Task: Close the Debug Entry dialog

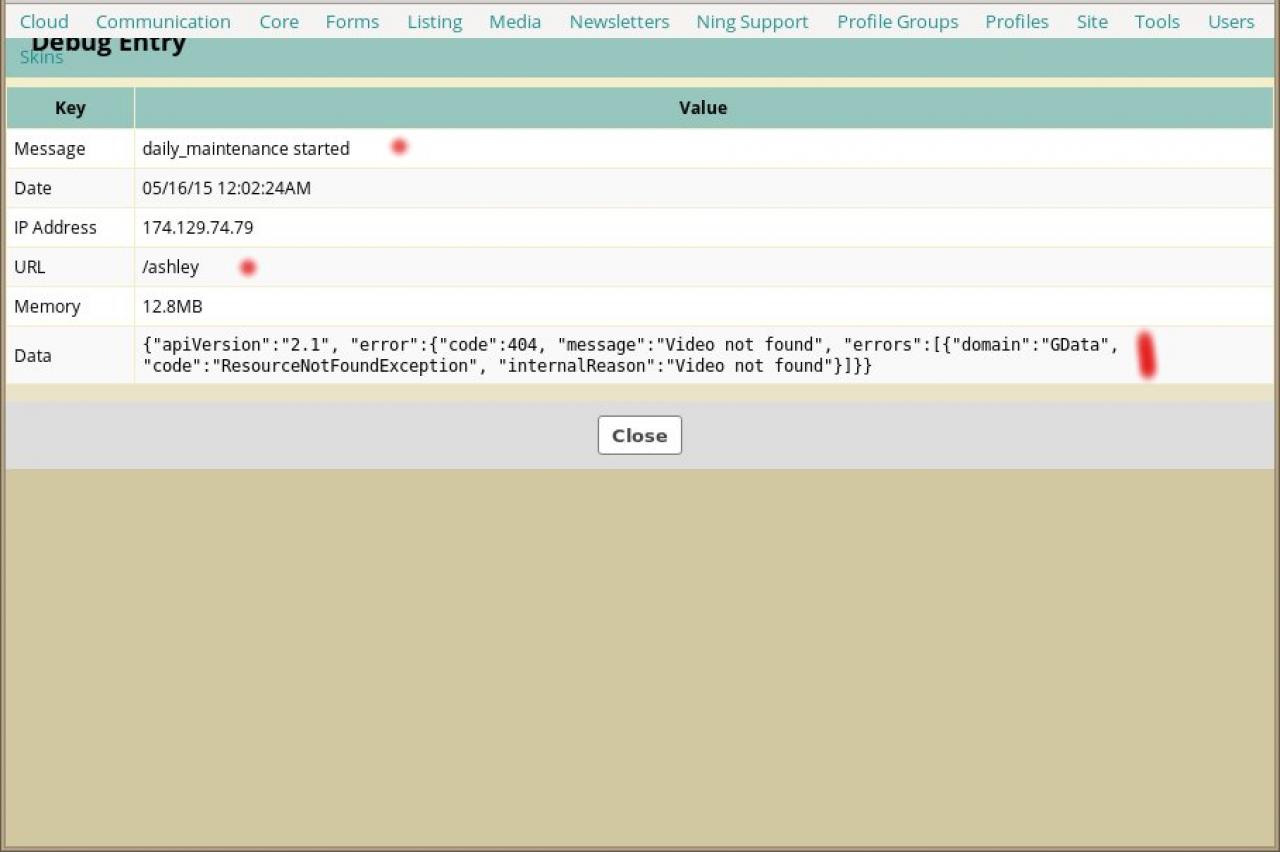Action: [639, 436]
